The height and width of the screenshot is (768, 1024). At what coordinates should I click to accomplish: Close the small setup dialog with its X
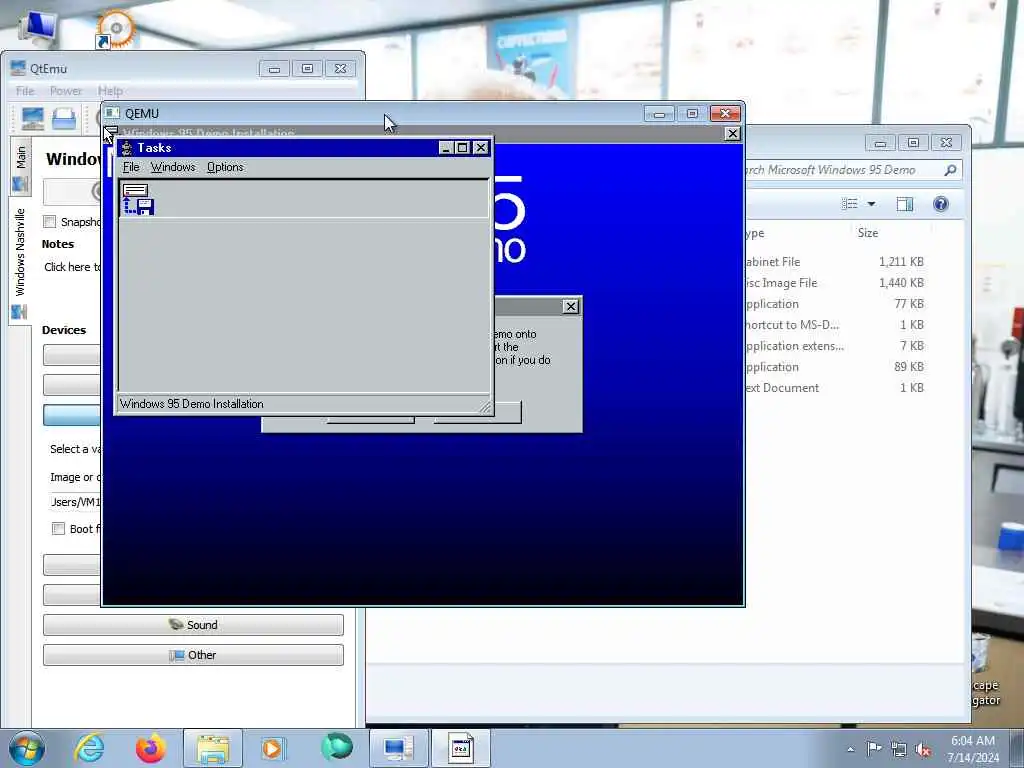tap(571, 306)
